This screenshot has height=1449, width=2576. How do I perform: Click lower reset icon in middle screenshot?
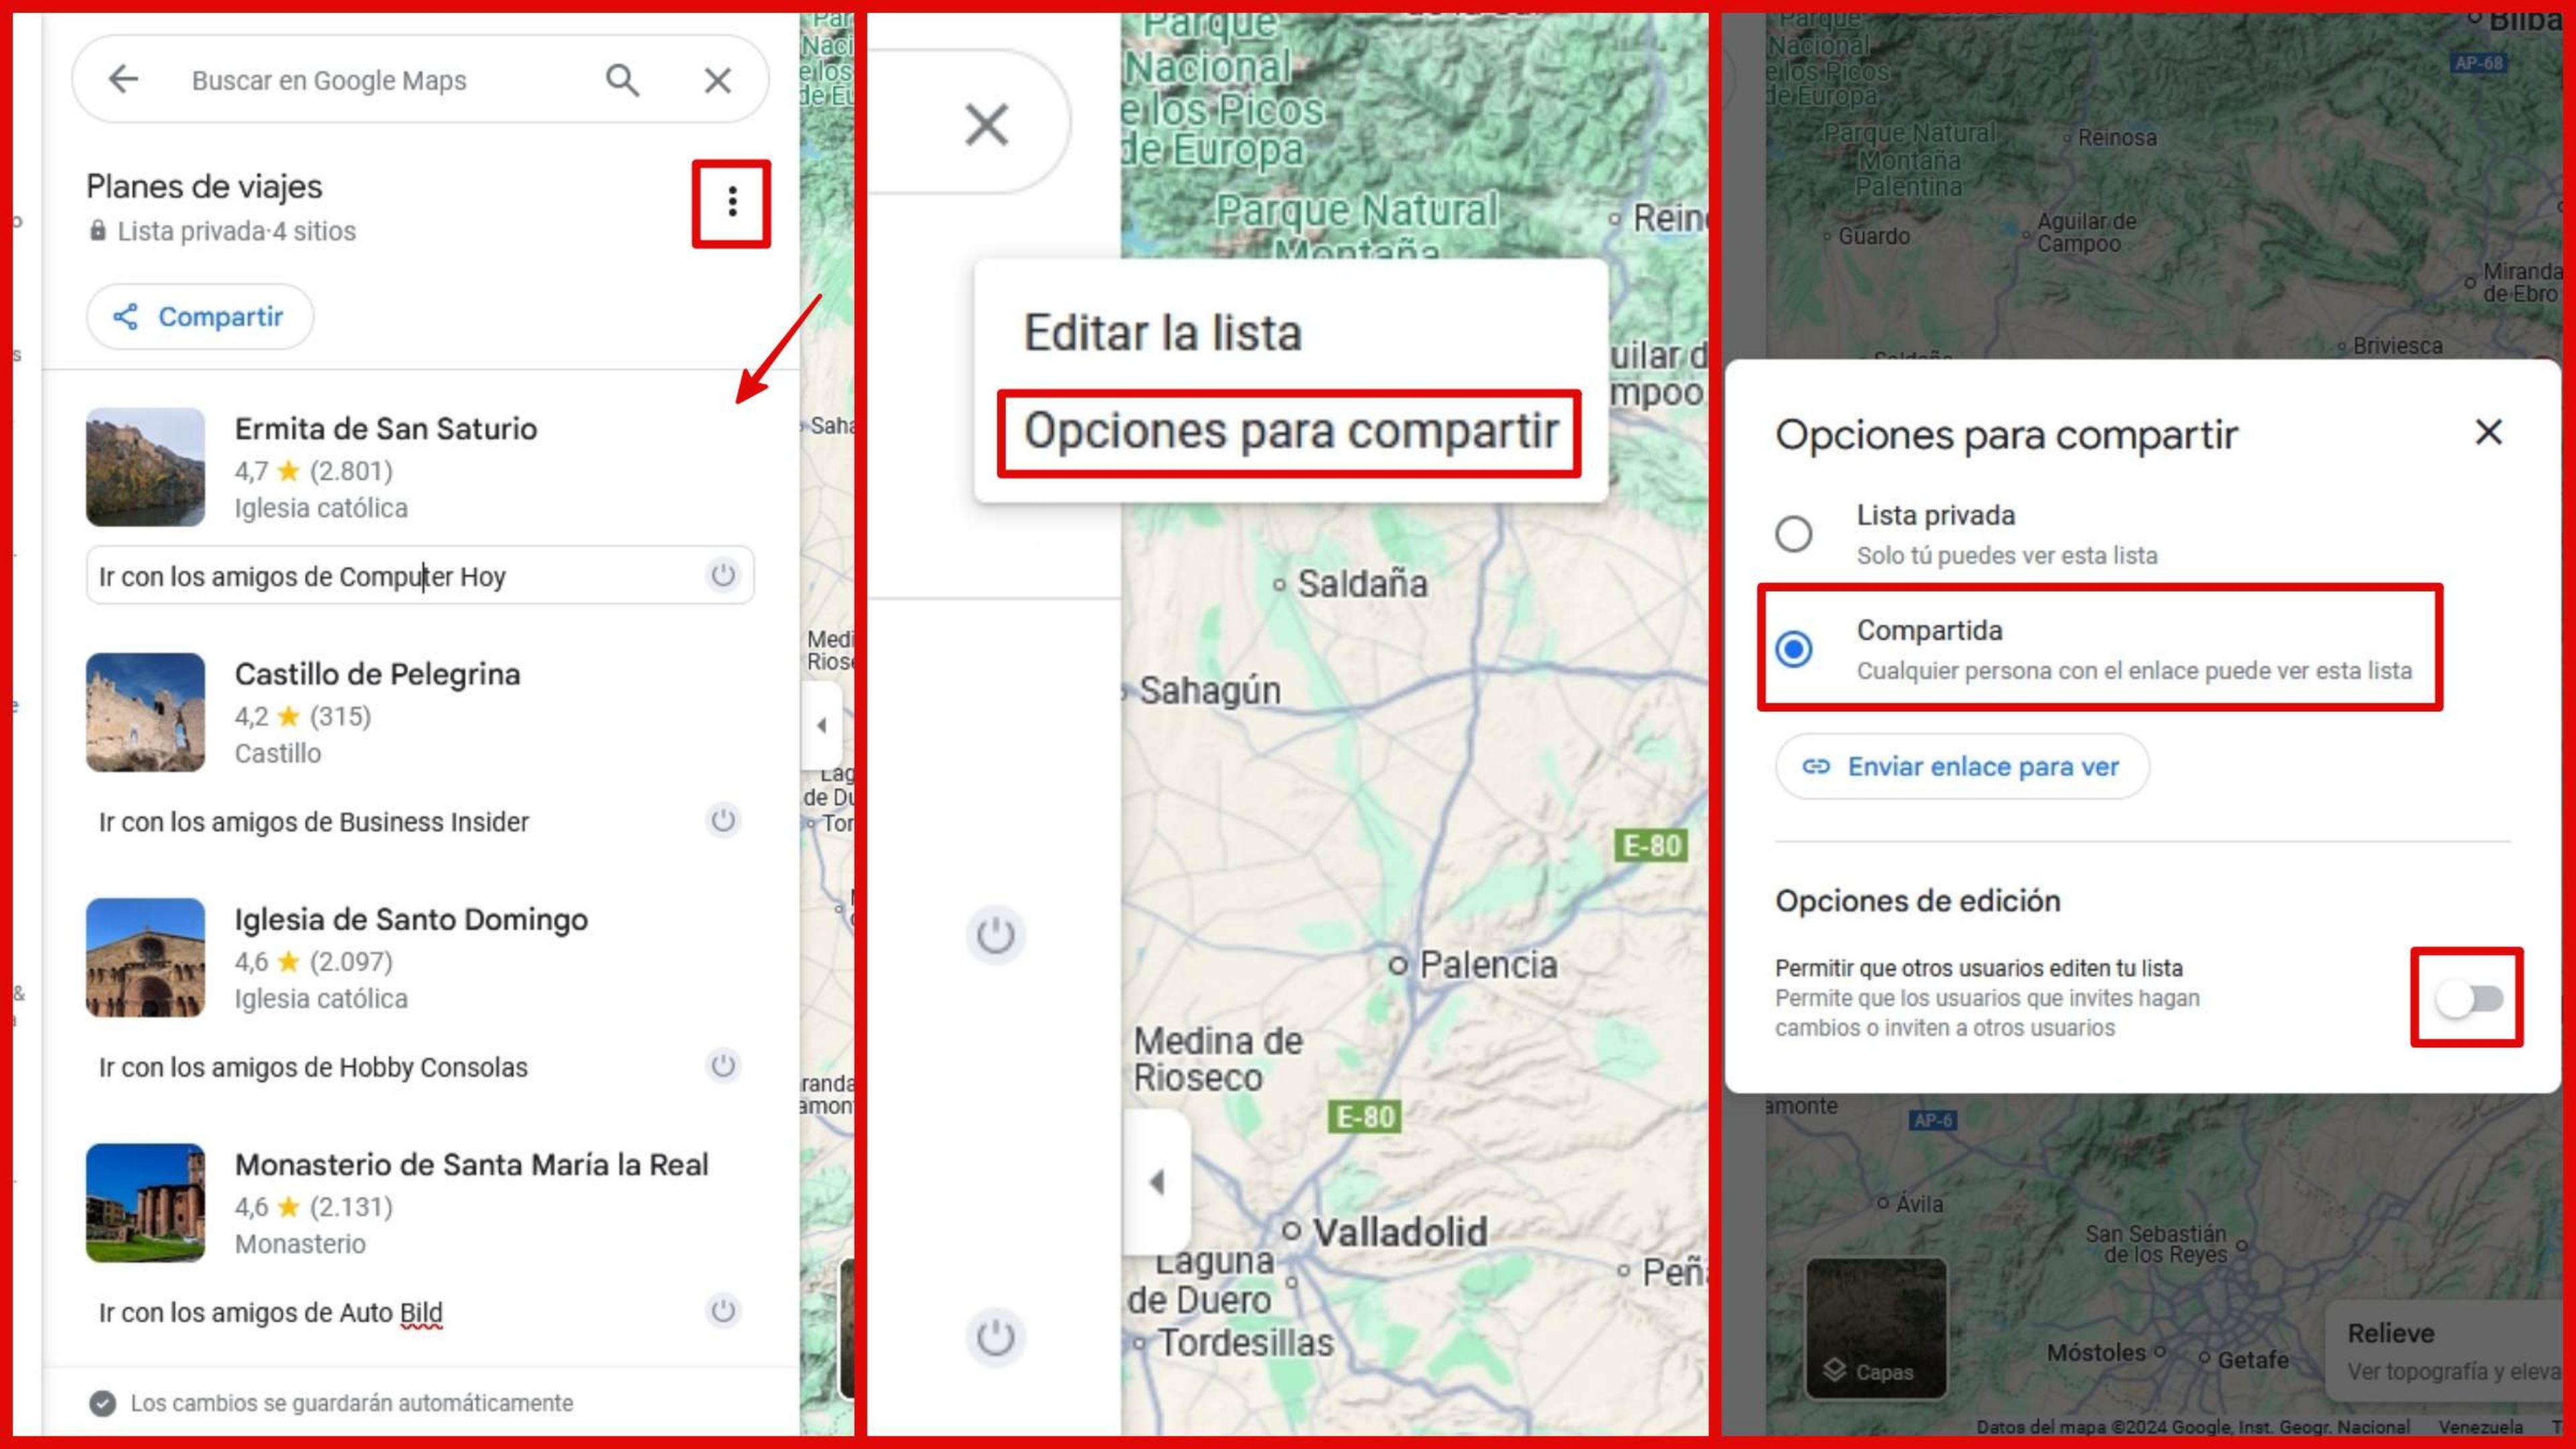tap(995, 1337)
